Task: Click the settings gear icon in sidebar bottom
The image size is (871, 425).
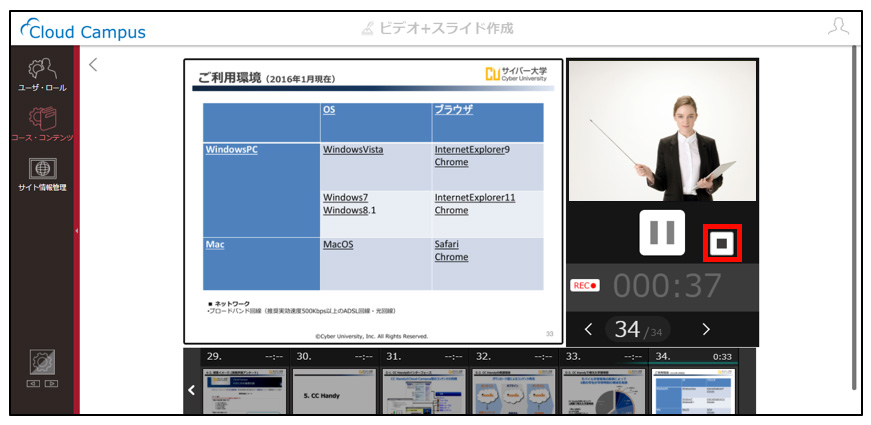Action: click(x=43, y=362)
